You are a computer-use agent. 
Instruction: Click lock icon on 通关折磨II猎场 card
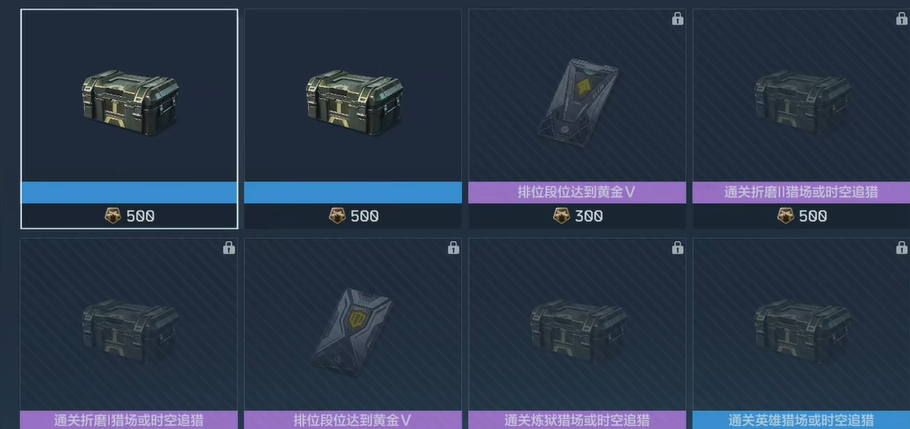coord(901,19)
